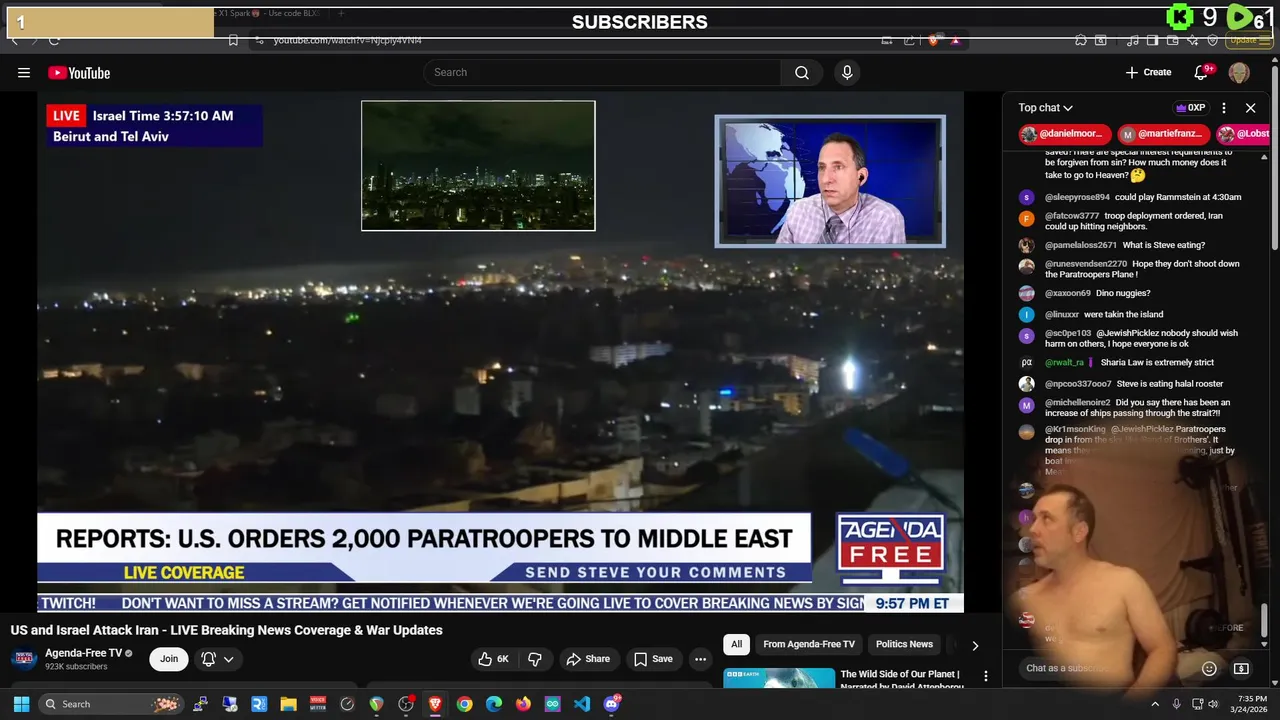The height and width of the screenshot is (720, 1280).
Task: Open the system tray volume control
Action: click(x=1215, y=704)
